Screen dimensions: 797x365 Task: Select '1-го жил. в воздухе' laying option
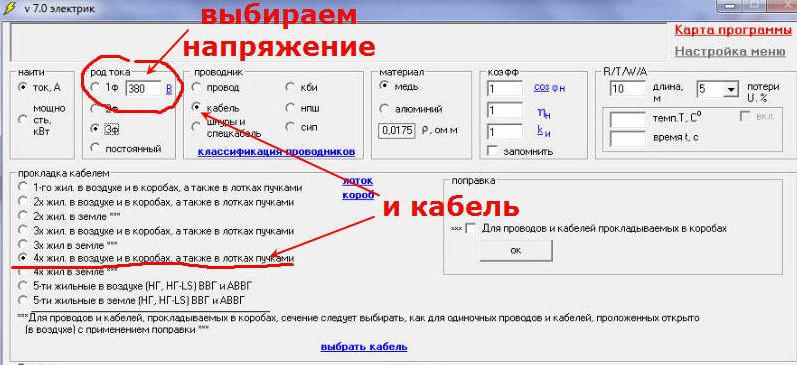pos(22,187)
